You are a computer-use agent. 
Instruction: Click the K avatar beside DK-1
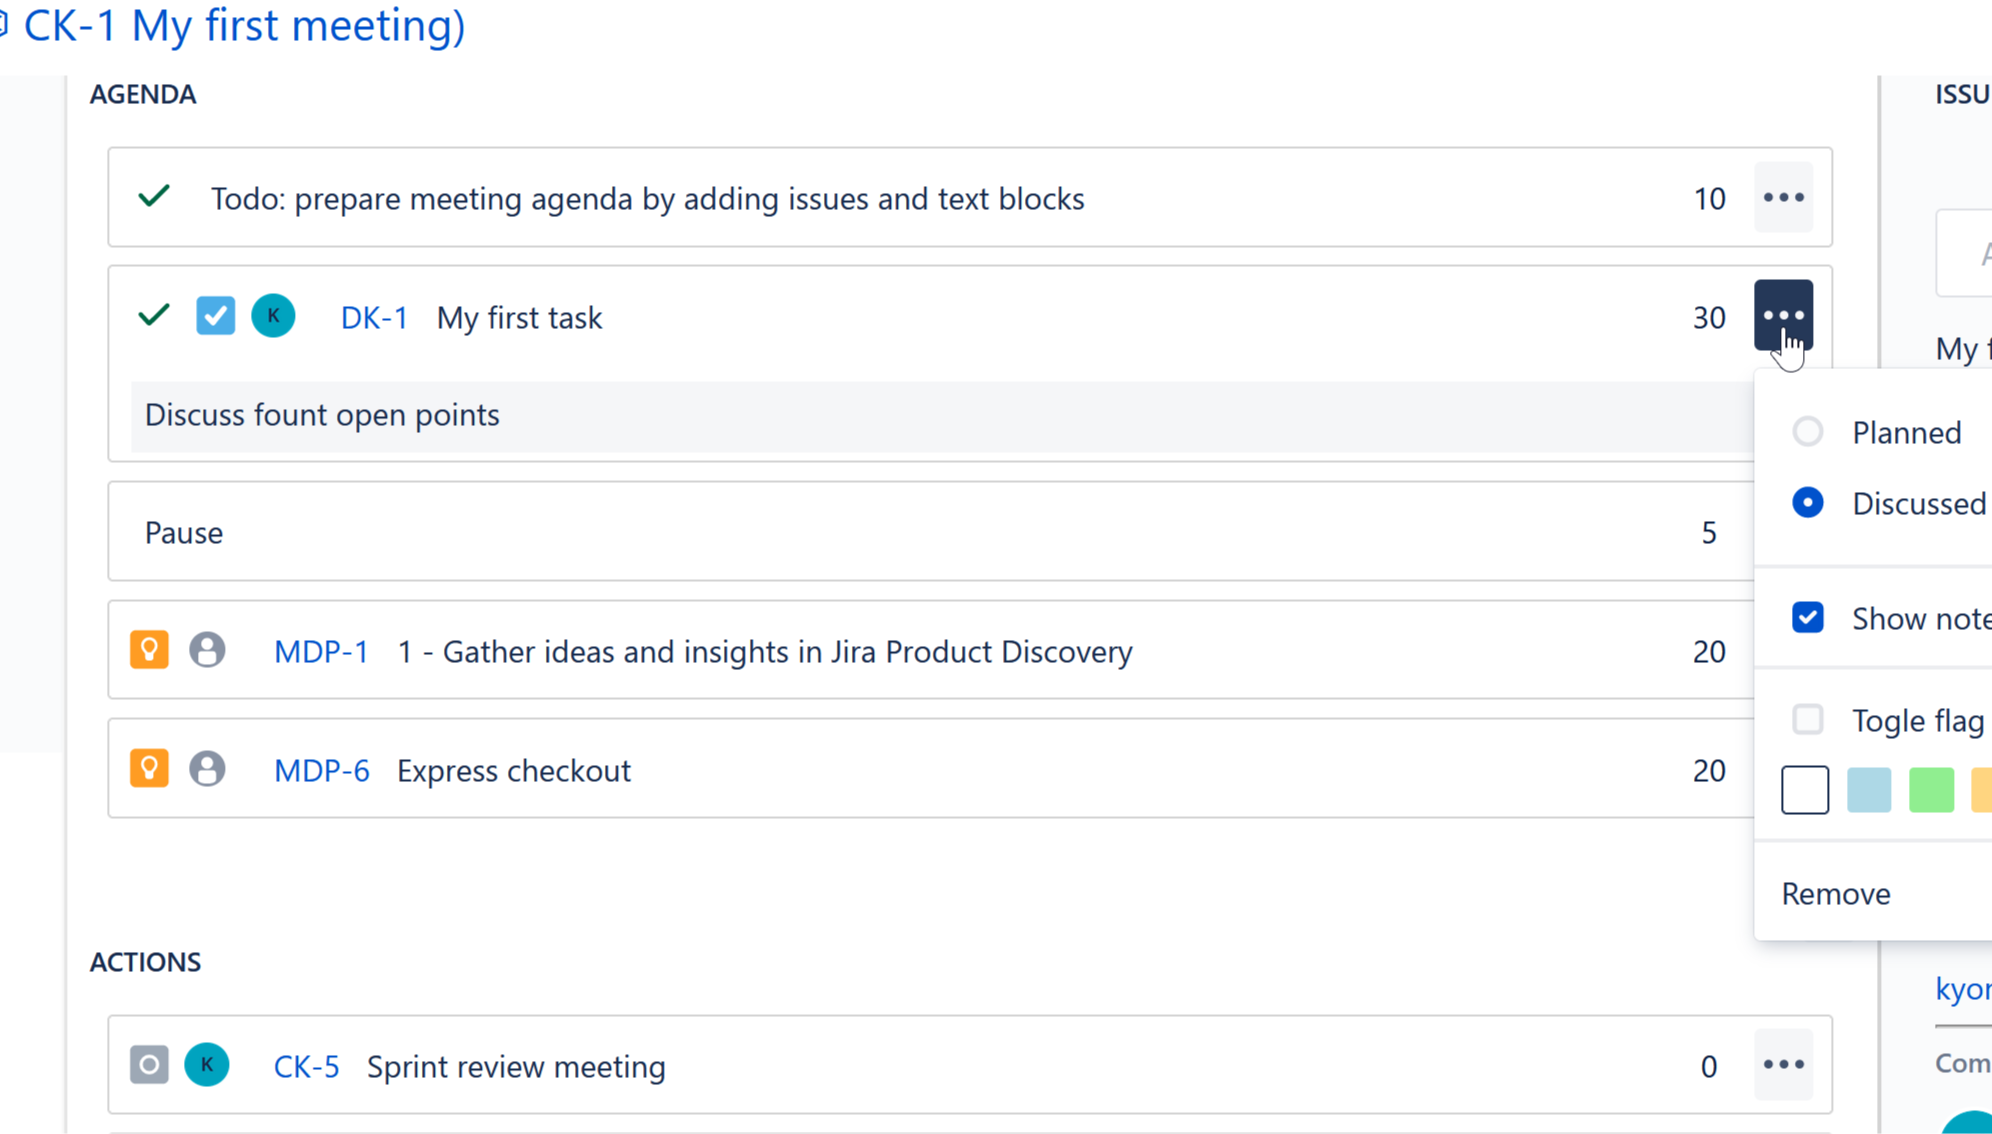click(273, 316)
